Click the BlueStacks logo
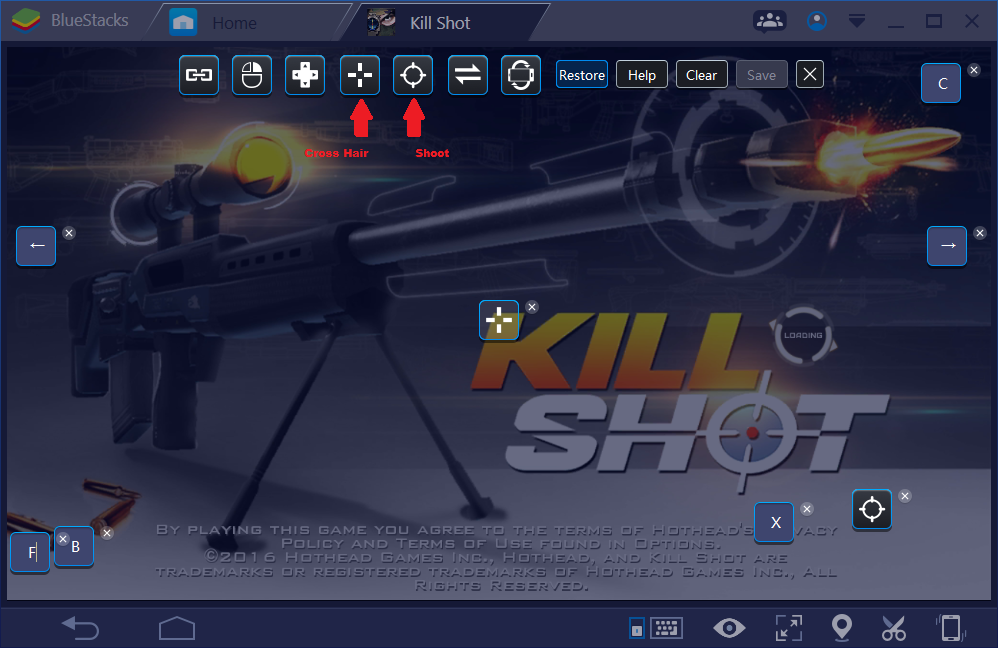The width and height of the screenshot is (998, 648). pyautogui.click(x=26, y=20)
